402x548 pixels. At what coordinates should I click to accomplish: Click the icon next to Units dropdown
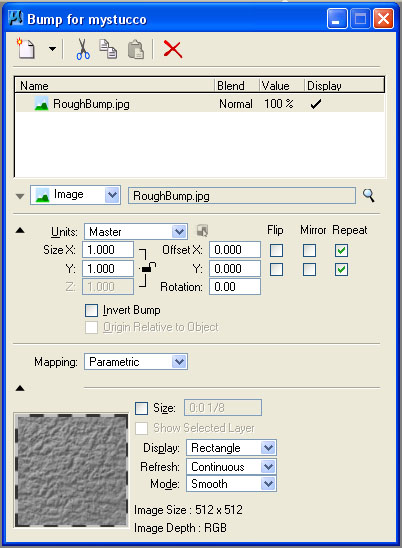[x=202, y=231]
